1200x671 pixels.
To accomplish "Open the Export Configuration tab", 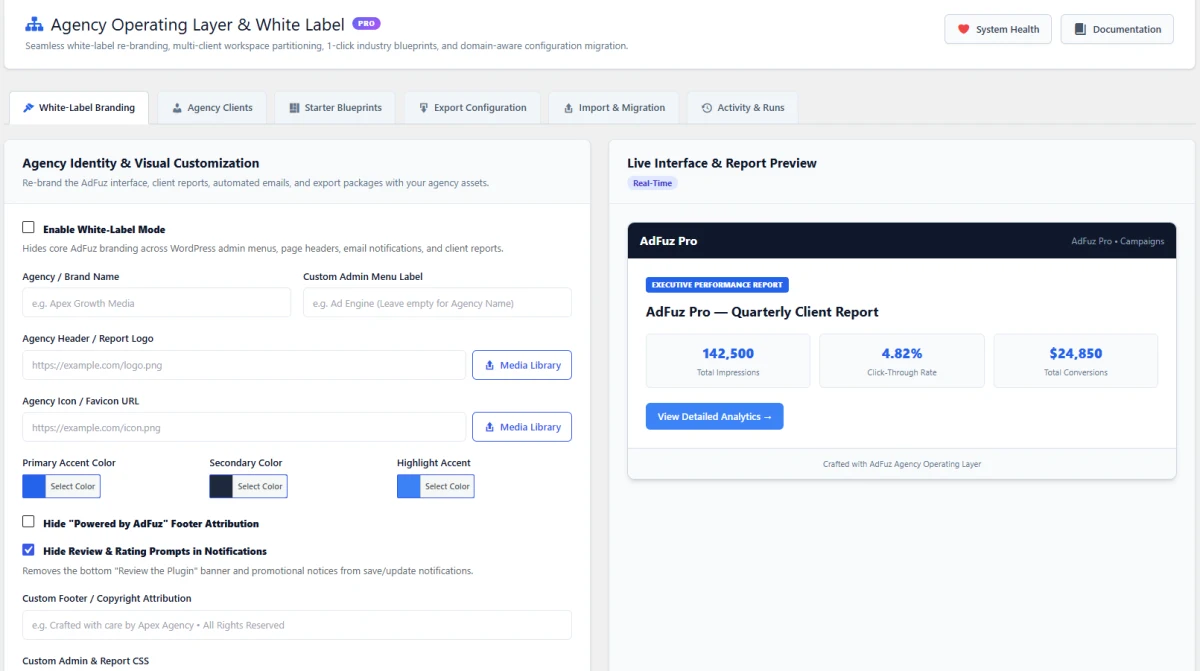I will pos(473,108).
